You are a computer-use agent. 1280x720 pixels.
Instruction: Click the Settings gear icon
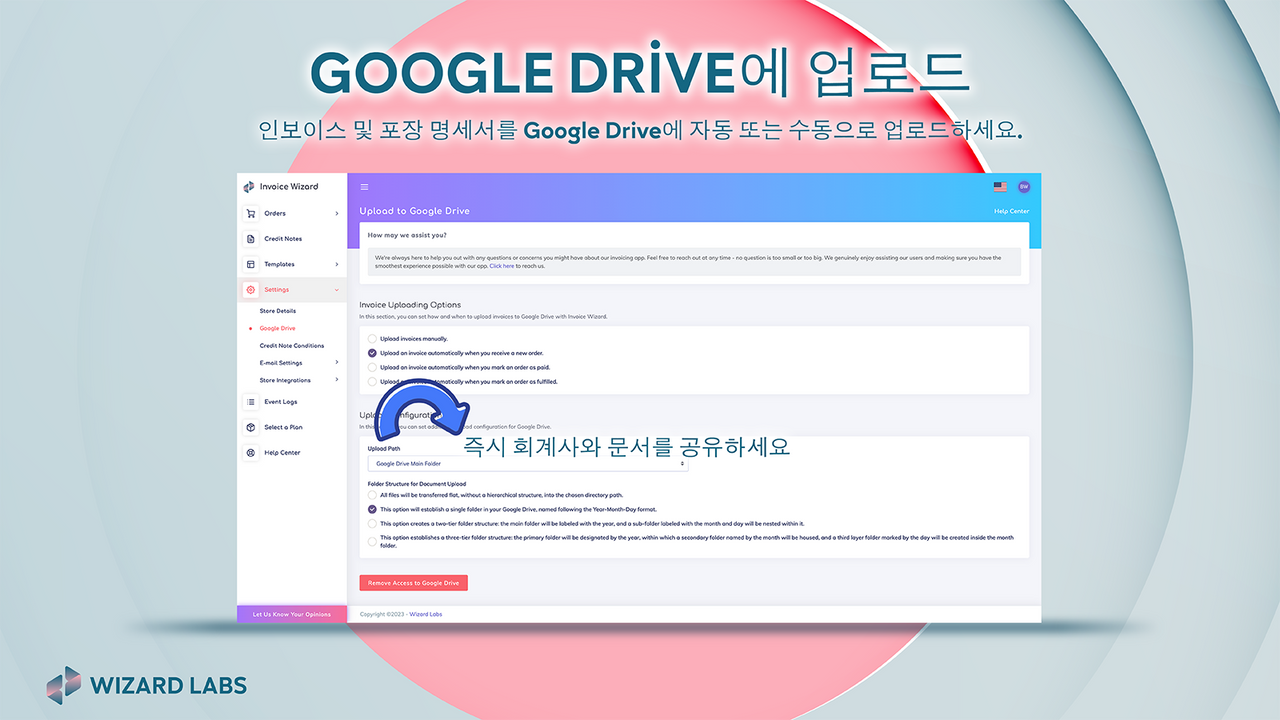tap(250, 290)
